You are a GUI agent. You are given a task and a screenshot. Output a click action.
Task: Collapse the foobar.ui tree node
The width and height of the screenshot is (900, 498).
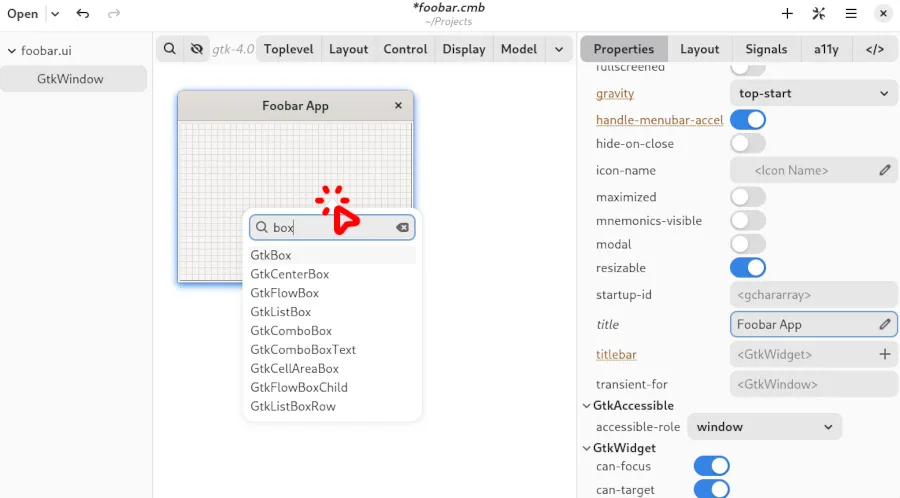click(x=11, y=51)
